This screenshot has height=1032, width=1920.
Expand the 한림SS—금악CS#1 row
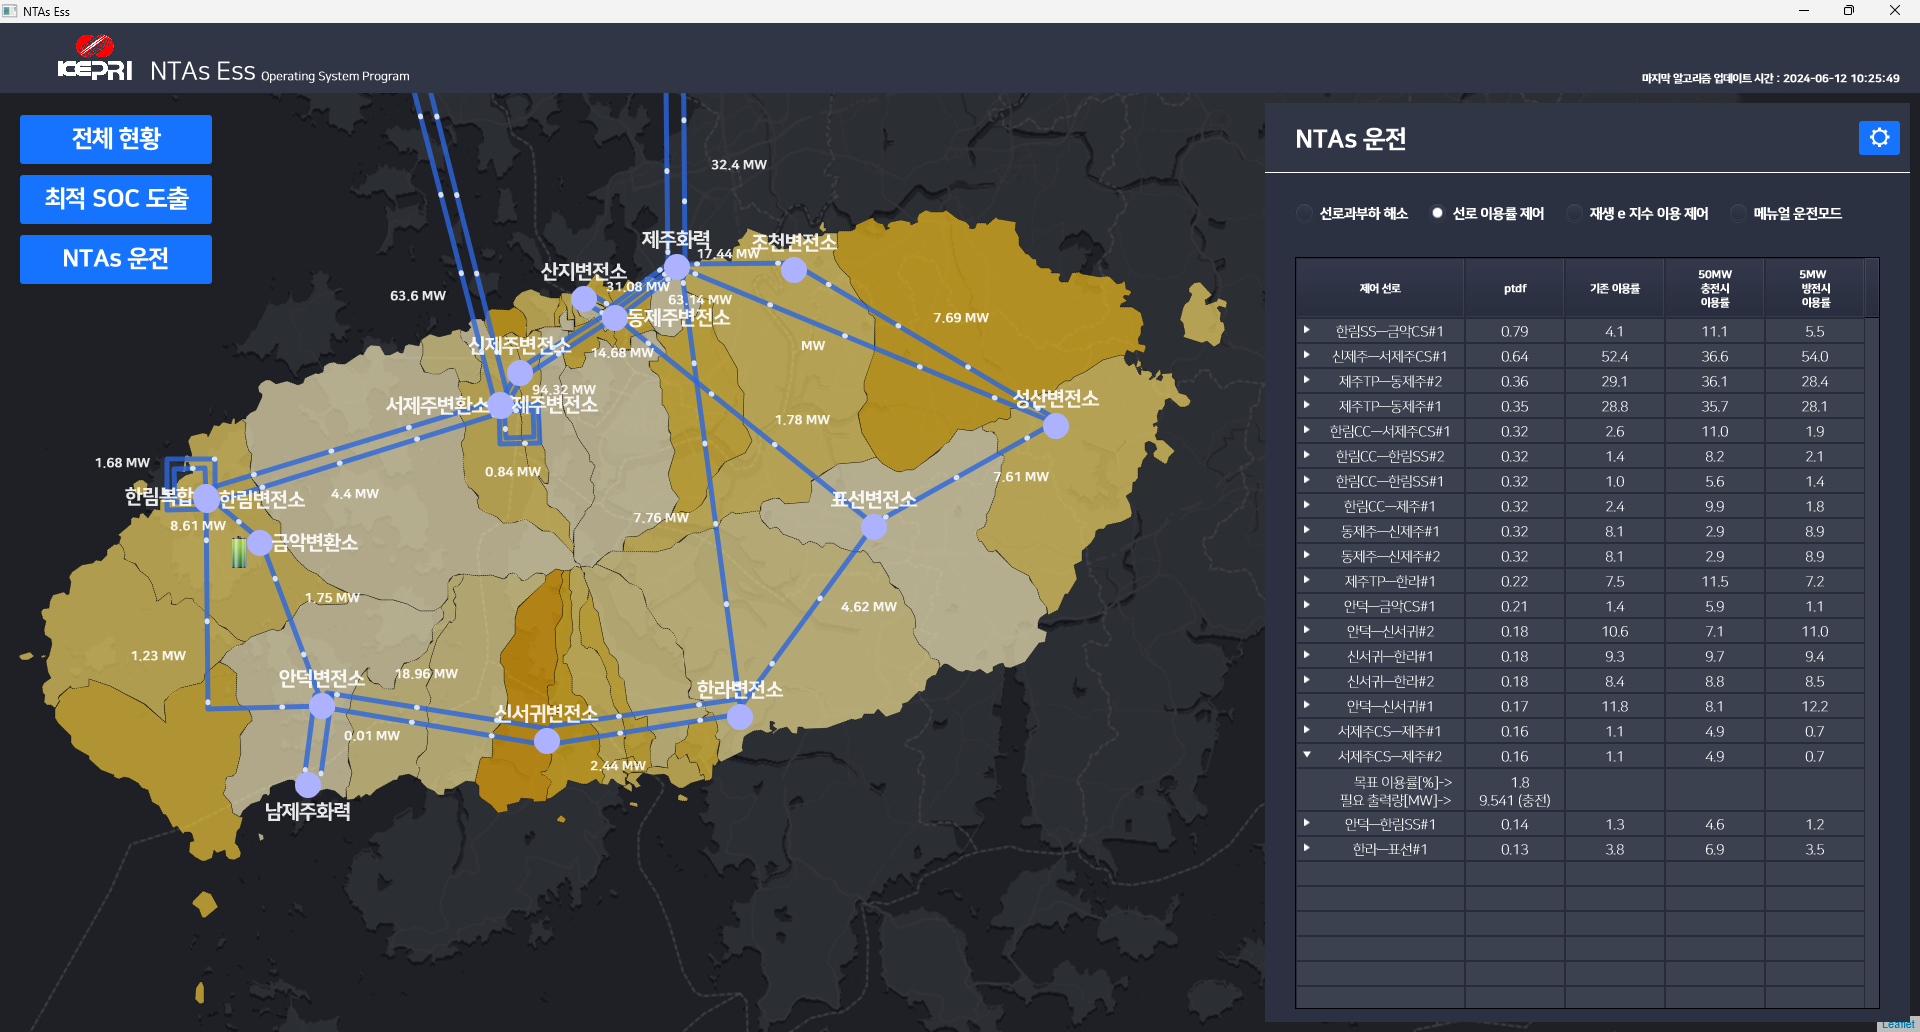[x=1306, y=330]
